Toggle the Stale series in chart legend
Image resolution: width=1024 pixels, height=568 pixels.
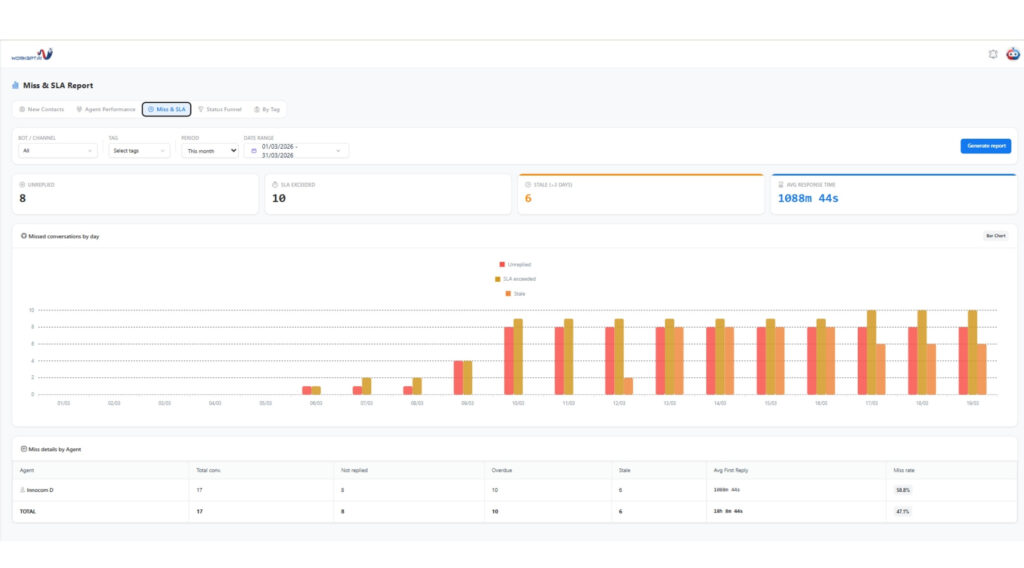(x=516, y=294)
